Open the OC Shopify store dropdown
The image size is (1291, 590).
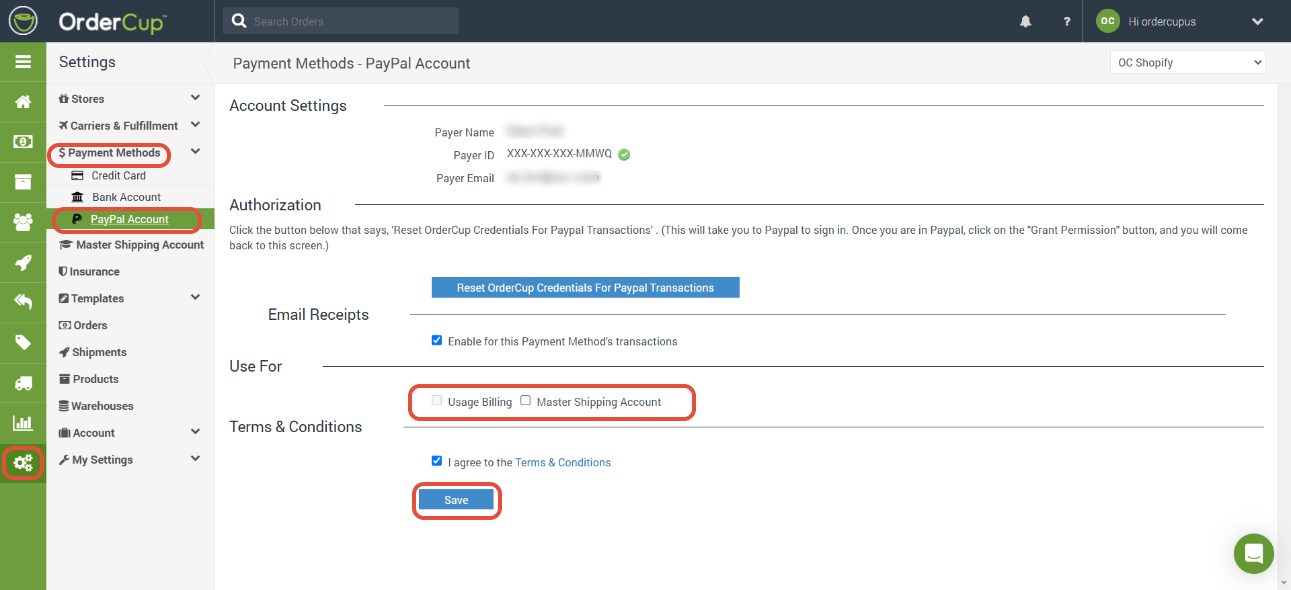pos(1188,62)
